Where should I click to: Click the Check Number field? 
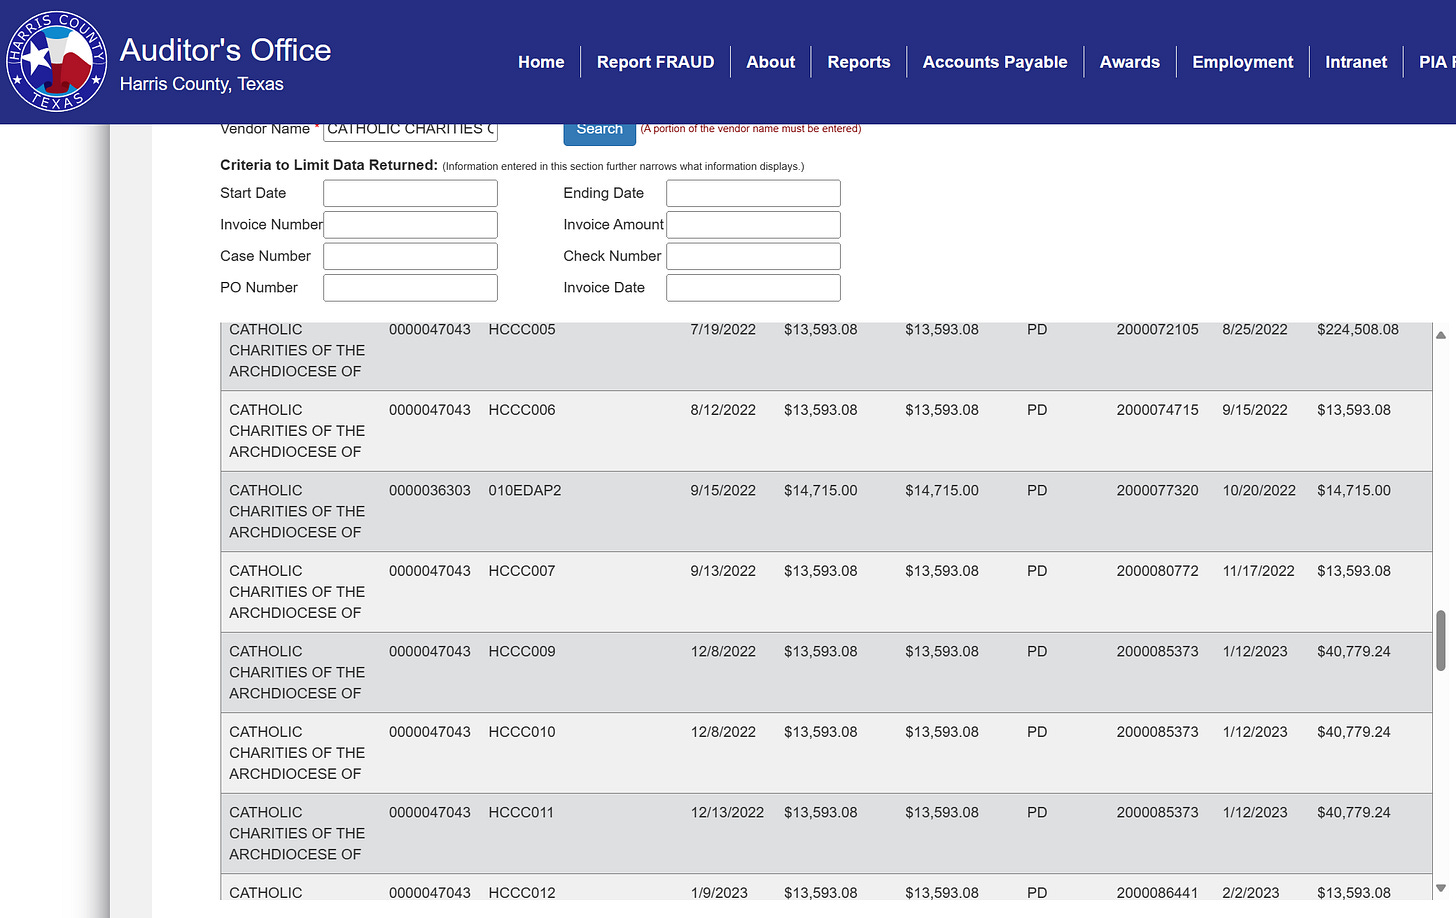pos(753,256)
